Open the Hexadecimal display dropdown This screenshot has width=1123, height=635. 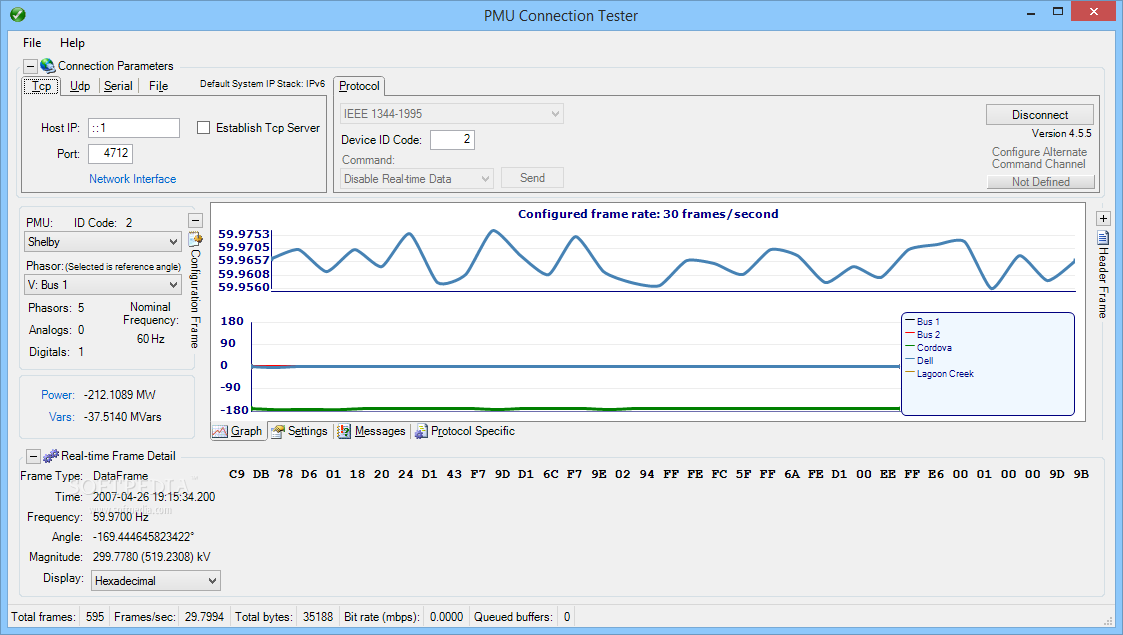155,581
